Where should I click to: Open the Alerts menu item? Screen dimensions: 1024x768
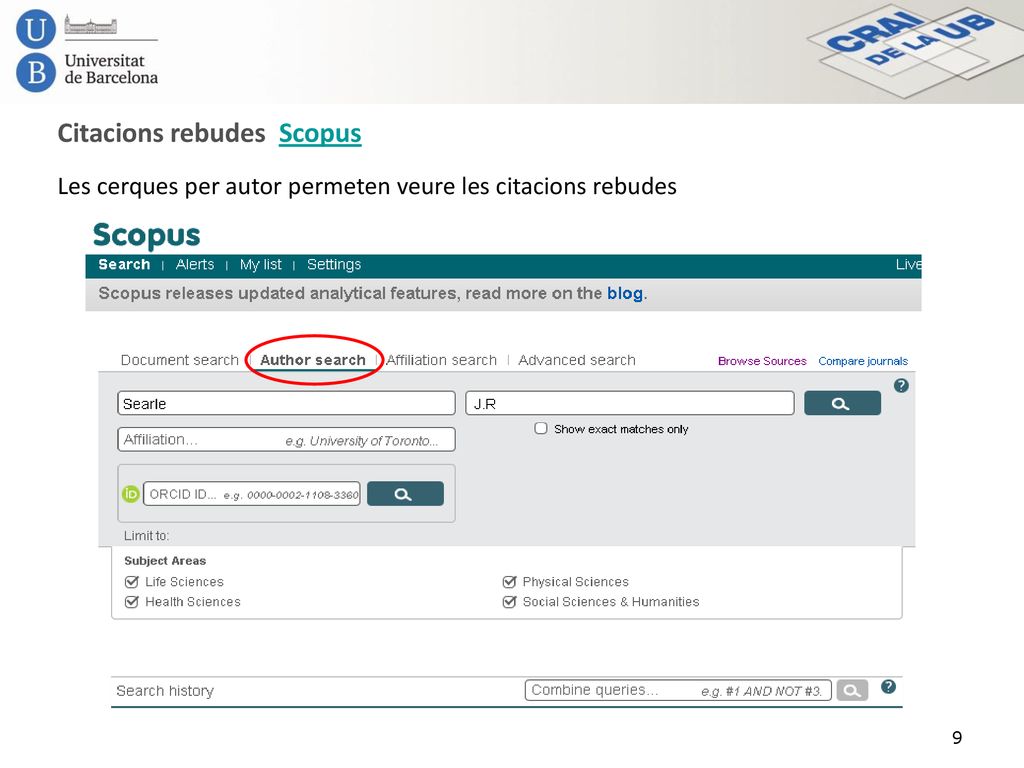[195, 264]
